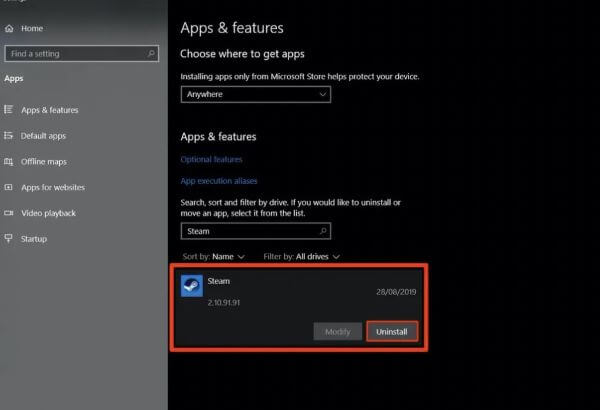Open the App execution aliases link
The image size is (600, 410).
pos(219,181)
